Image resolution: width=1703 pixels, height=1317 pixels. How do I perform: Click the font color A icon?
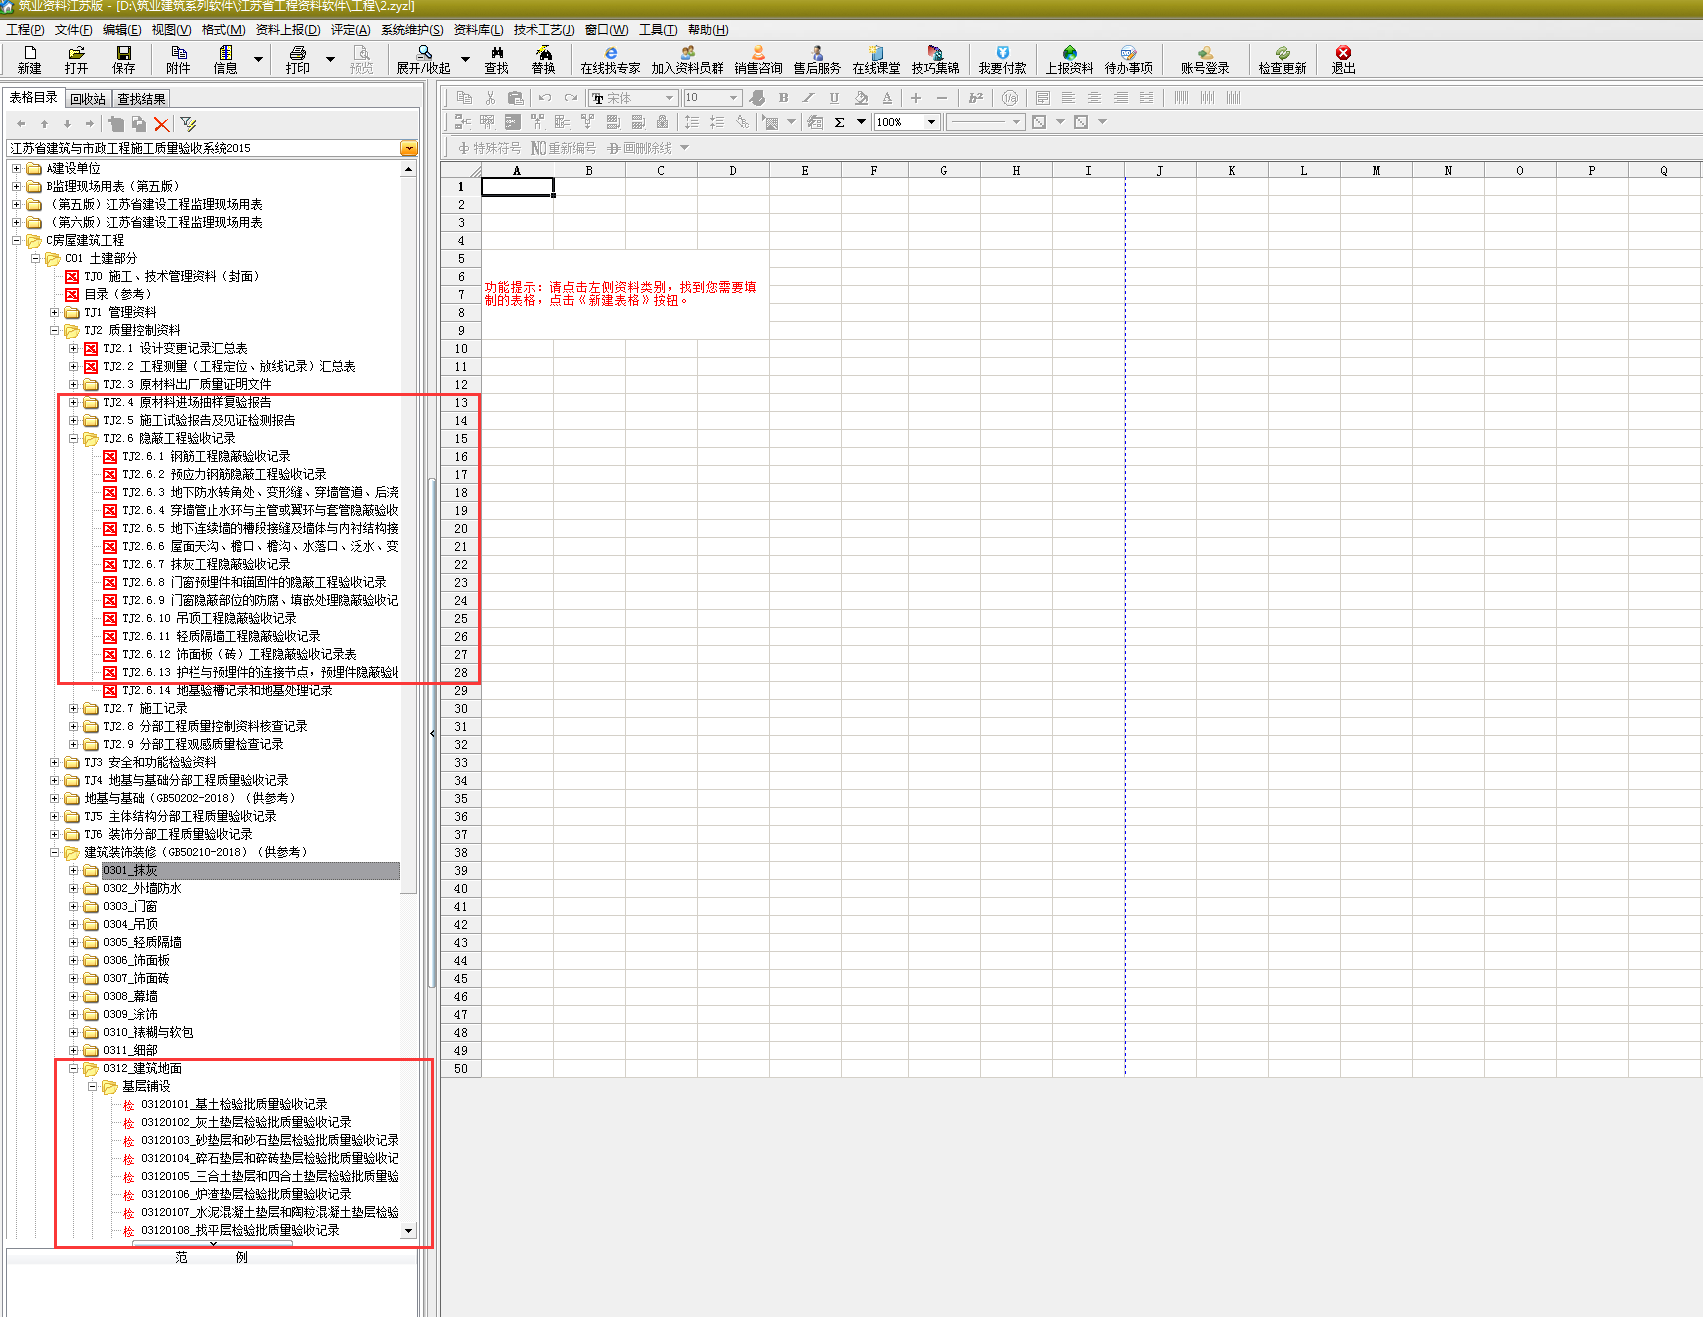887,98
